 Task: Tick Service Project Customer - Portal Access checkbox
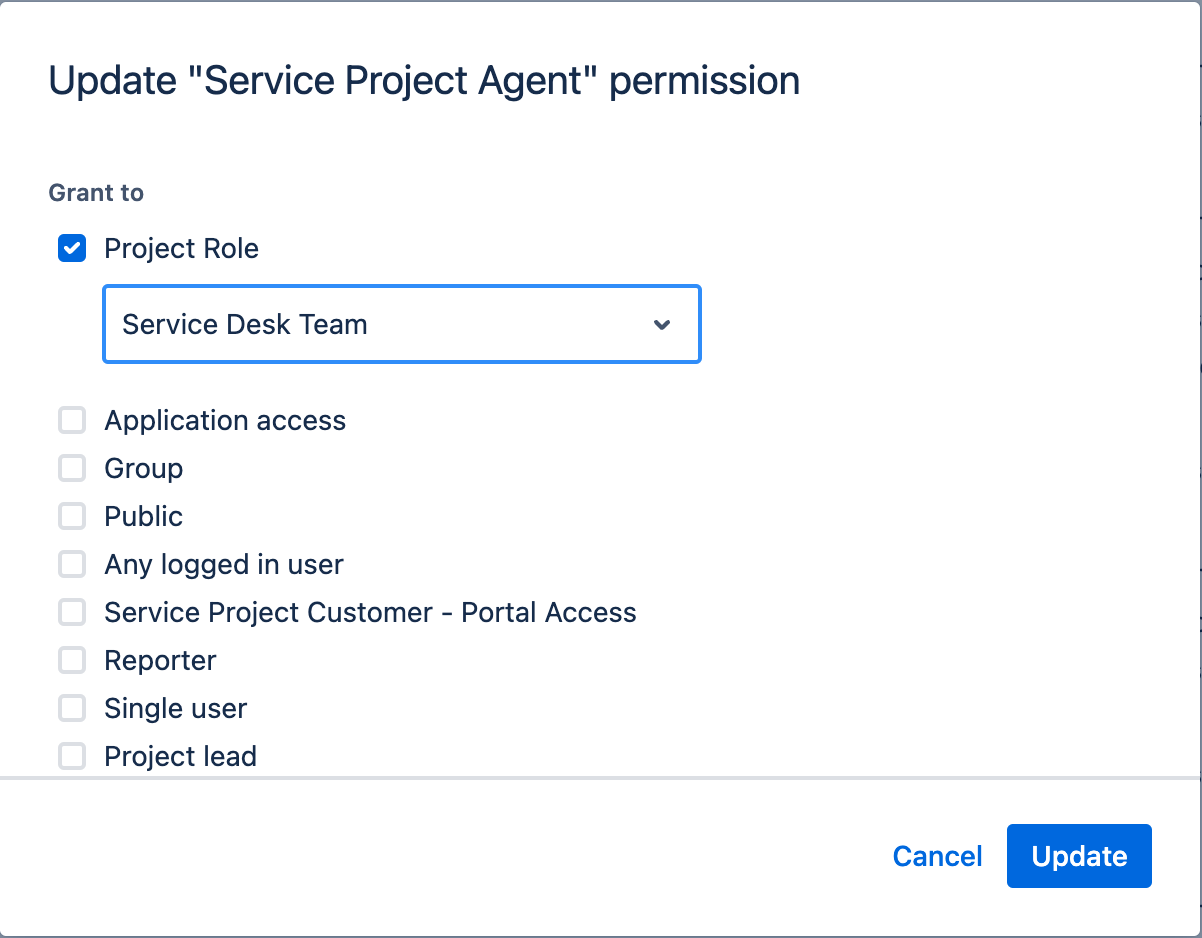[x=72, y=613]
